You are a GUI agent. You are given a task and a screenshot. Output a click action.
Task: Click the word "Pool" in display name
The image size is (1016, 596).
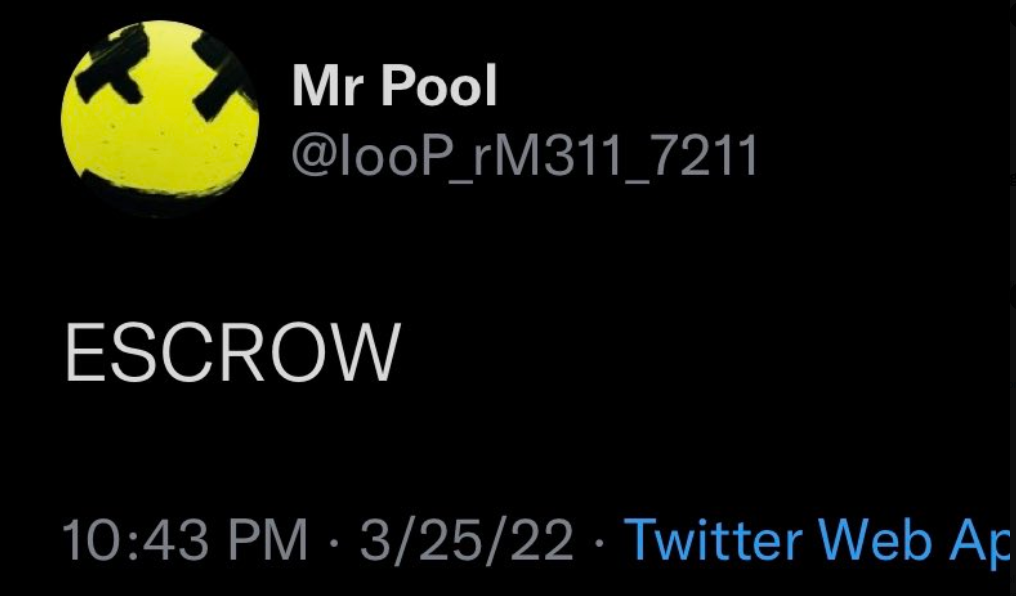pyautogui.click(x=439, y=86)
